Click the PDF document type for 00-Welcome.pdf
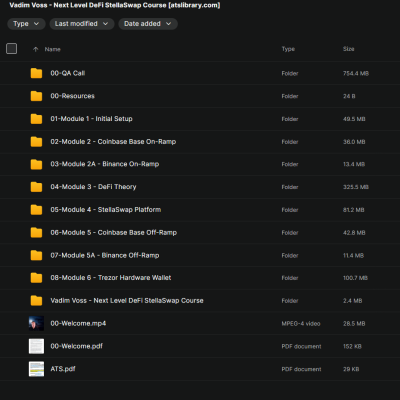Screen dimensions: 400x400 point(301,347)
